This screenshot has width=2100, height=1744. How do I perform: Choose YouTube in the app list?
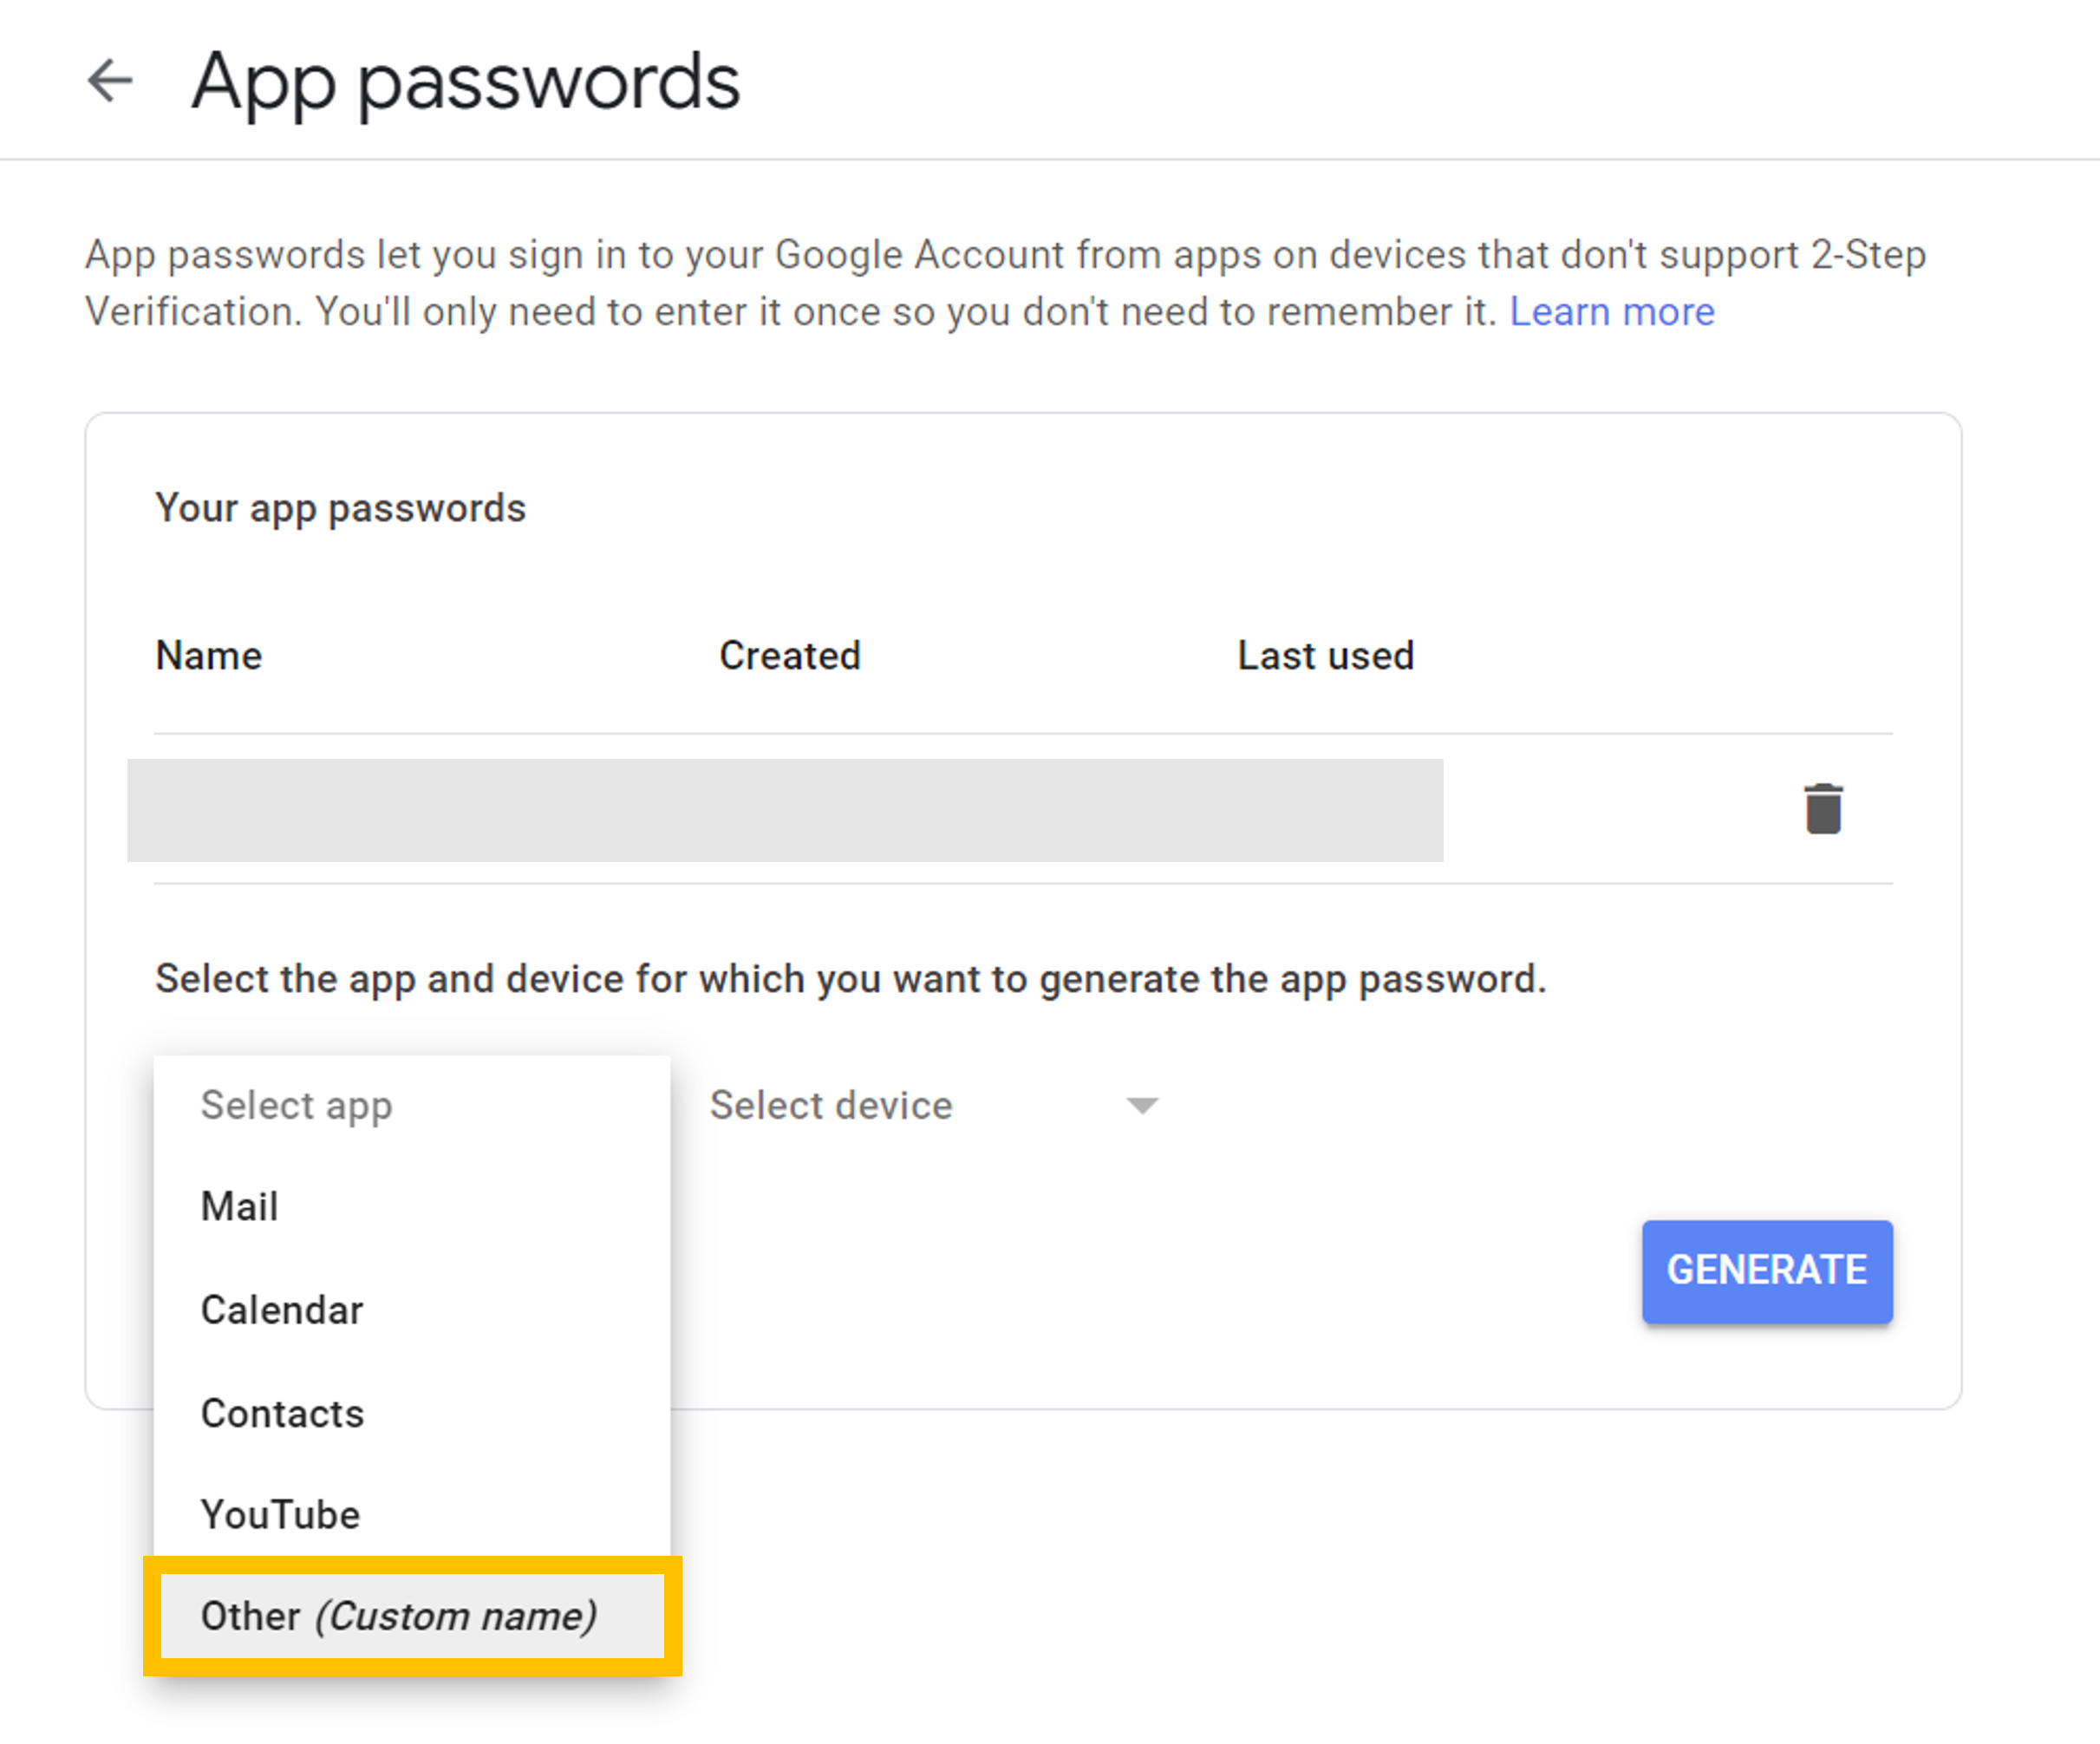(x=280, y=1514)
